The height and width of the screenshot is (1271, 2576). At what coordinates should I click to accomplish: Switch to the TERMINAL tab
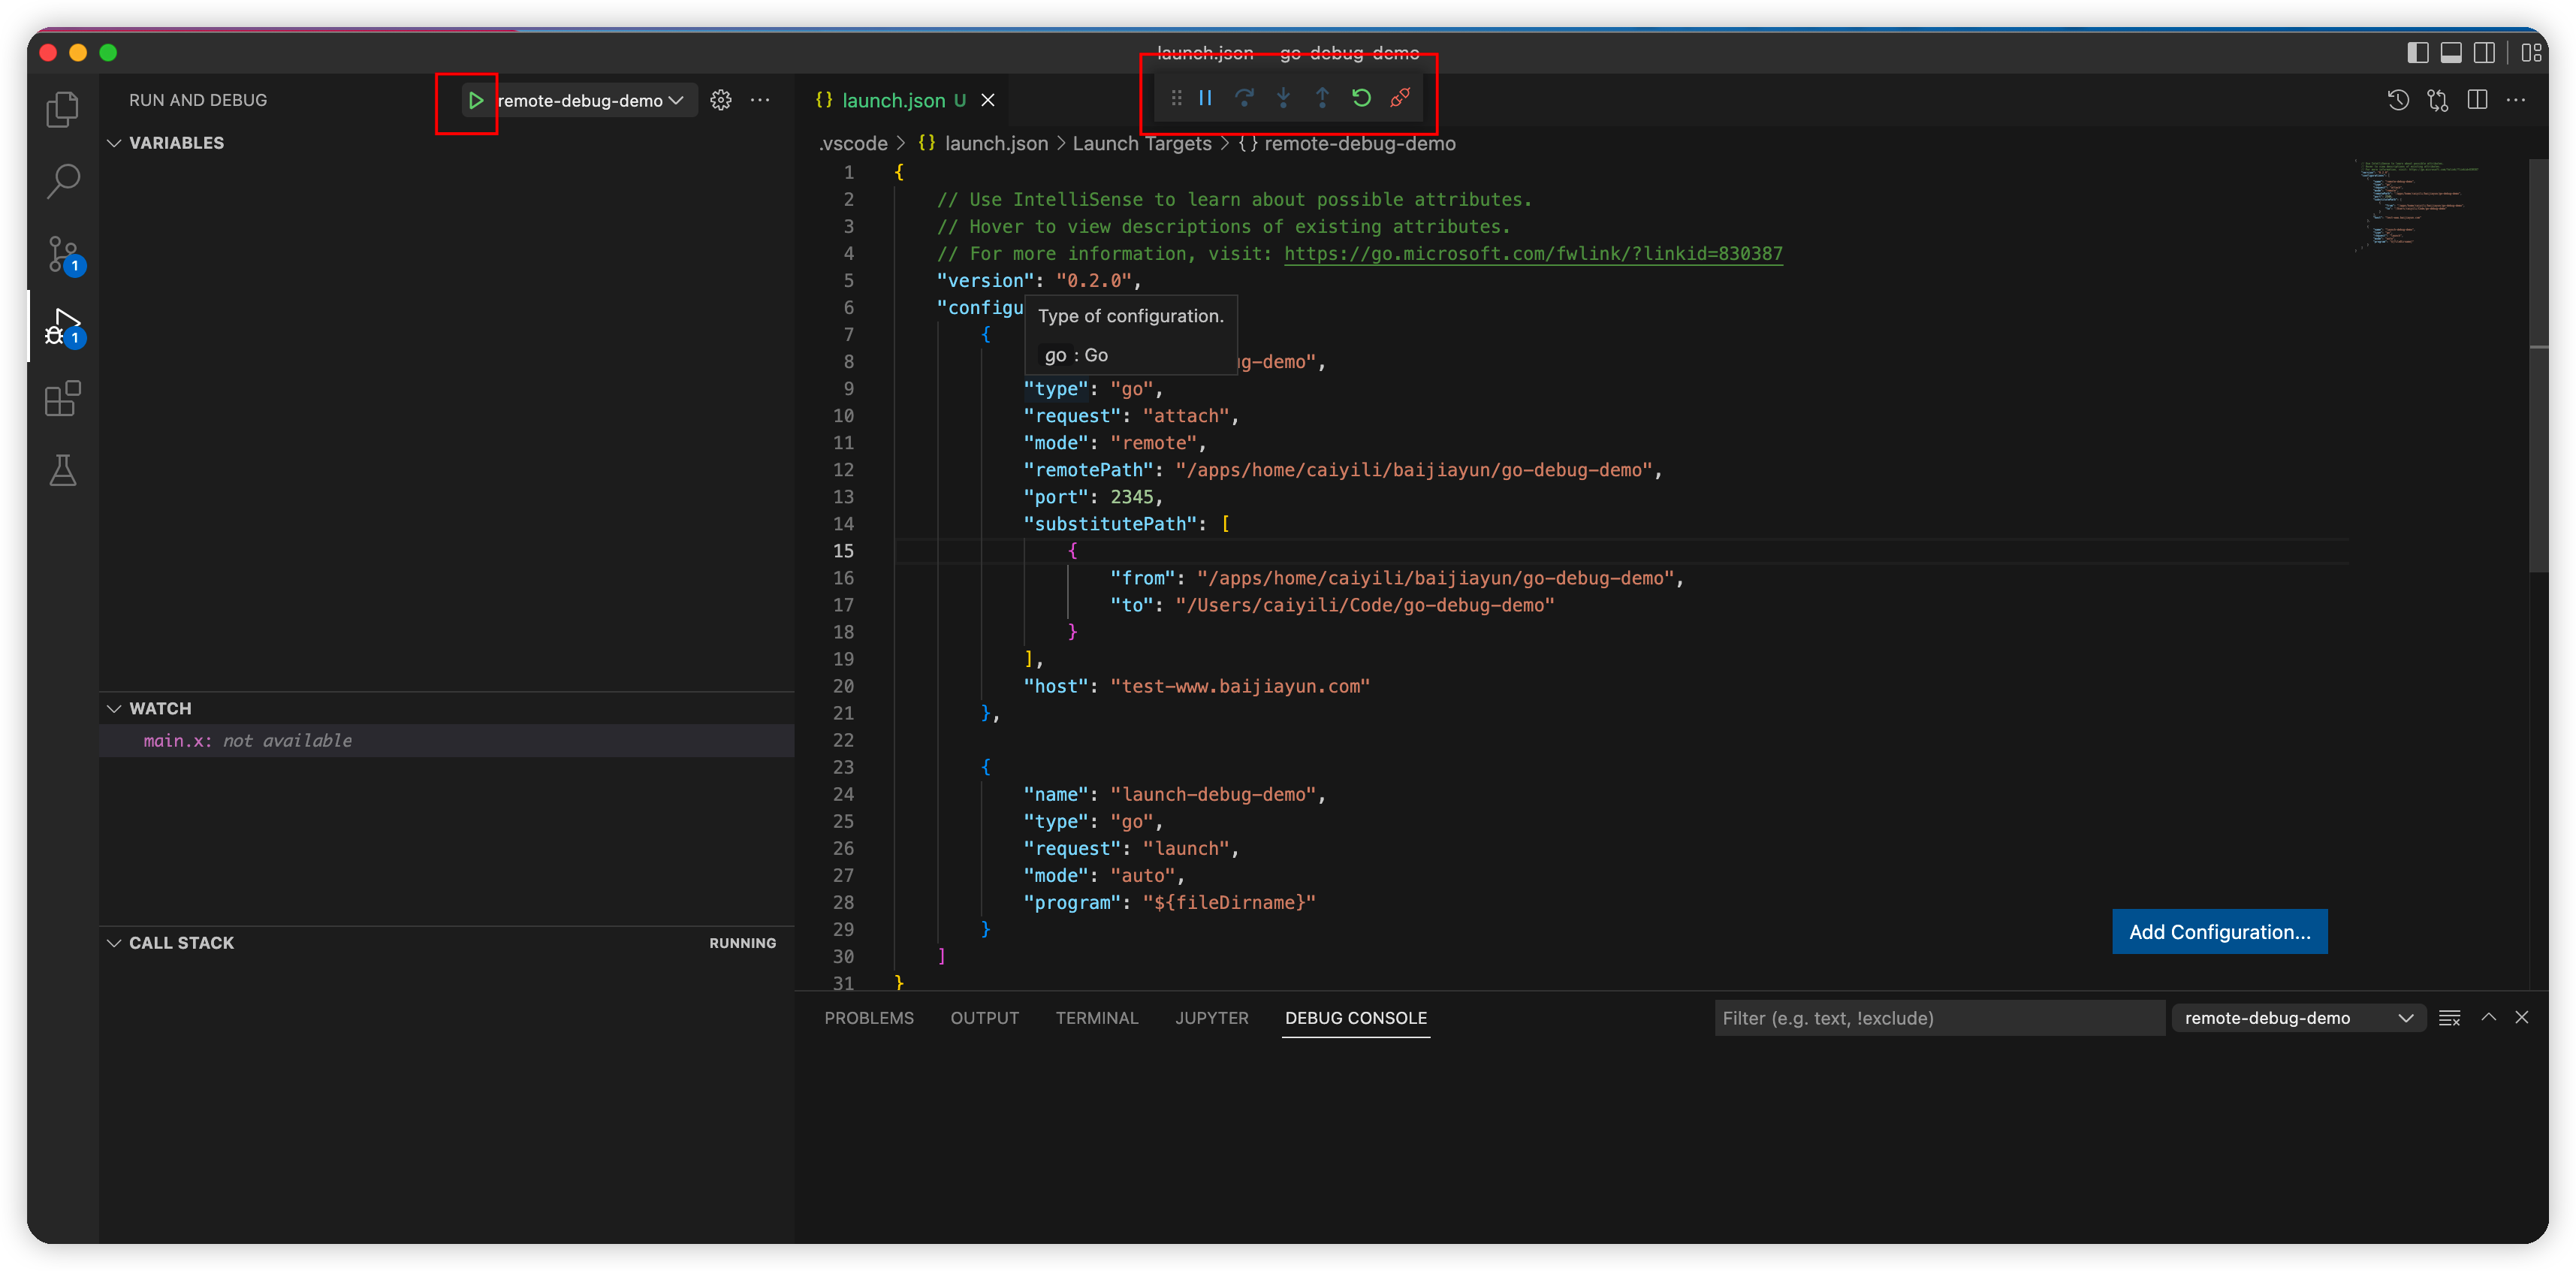pos(1096,1018)
